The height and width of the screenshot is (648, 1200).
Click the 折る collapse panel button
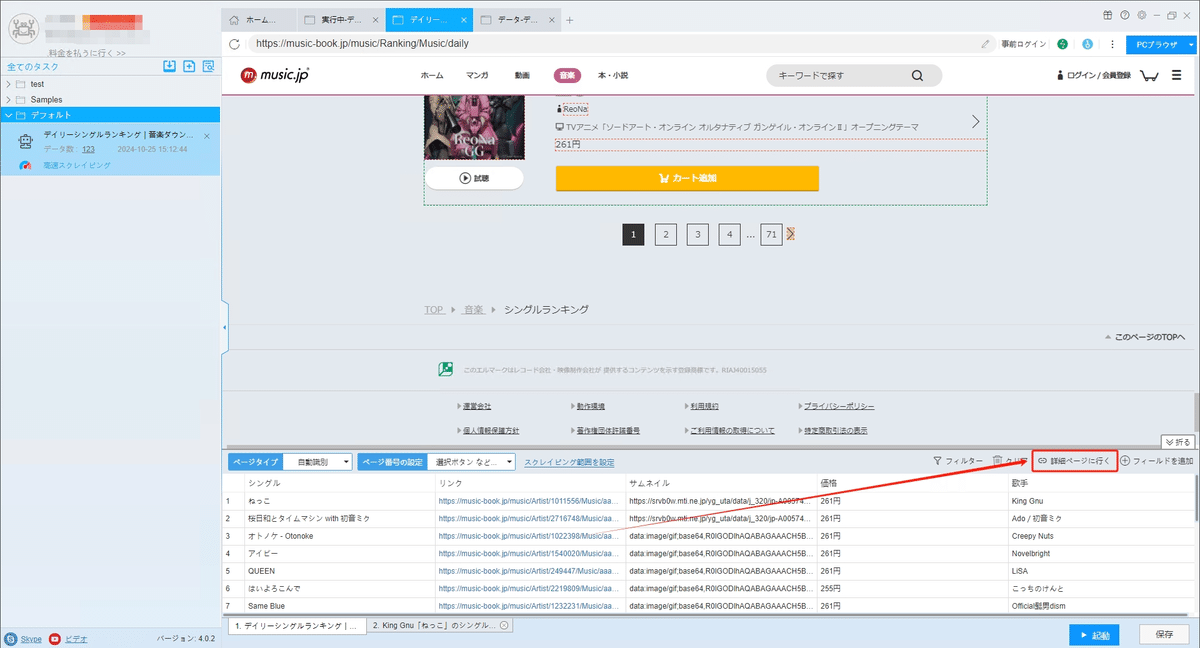pyautogui.click(x=1178, y=441)
